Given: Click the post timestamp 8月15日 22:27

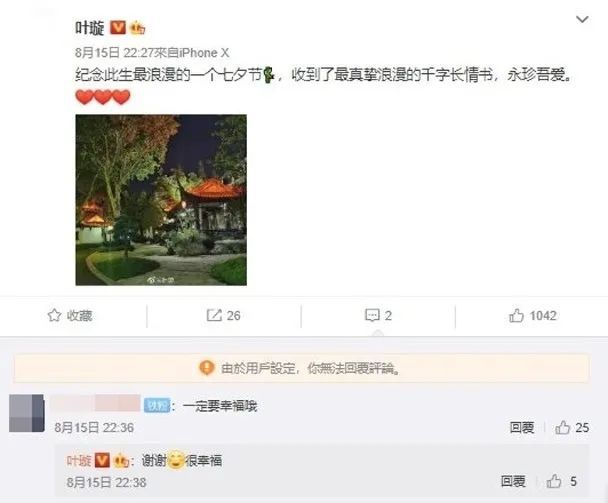Looking at the screenshot, I should pyautogui.click(x=114, y=53).
